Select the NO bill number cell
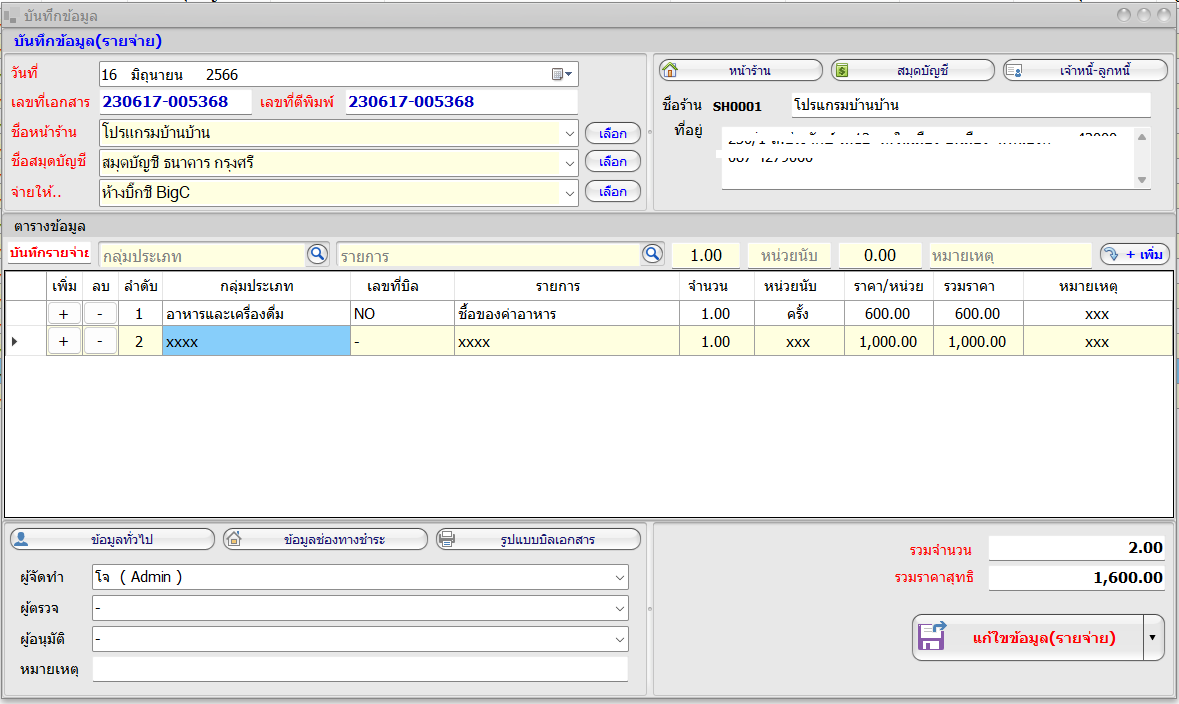 [x=402, y=314]
